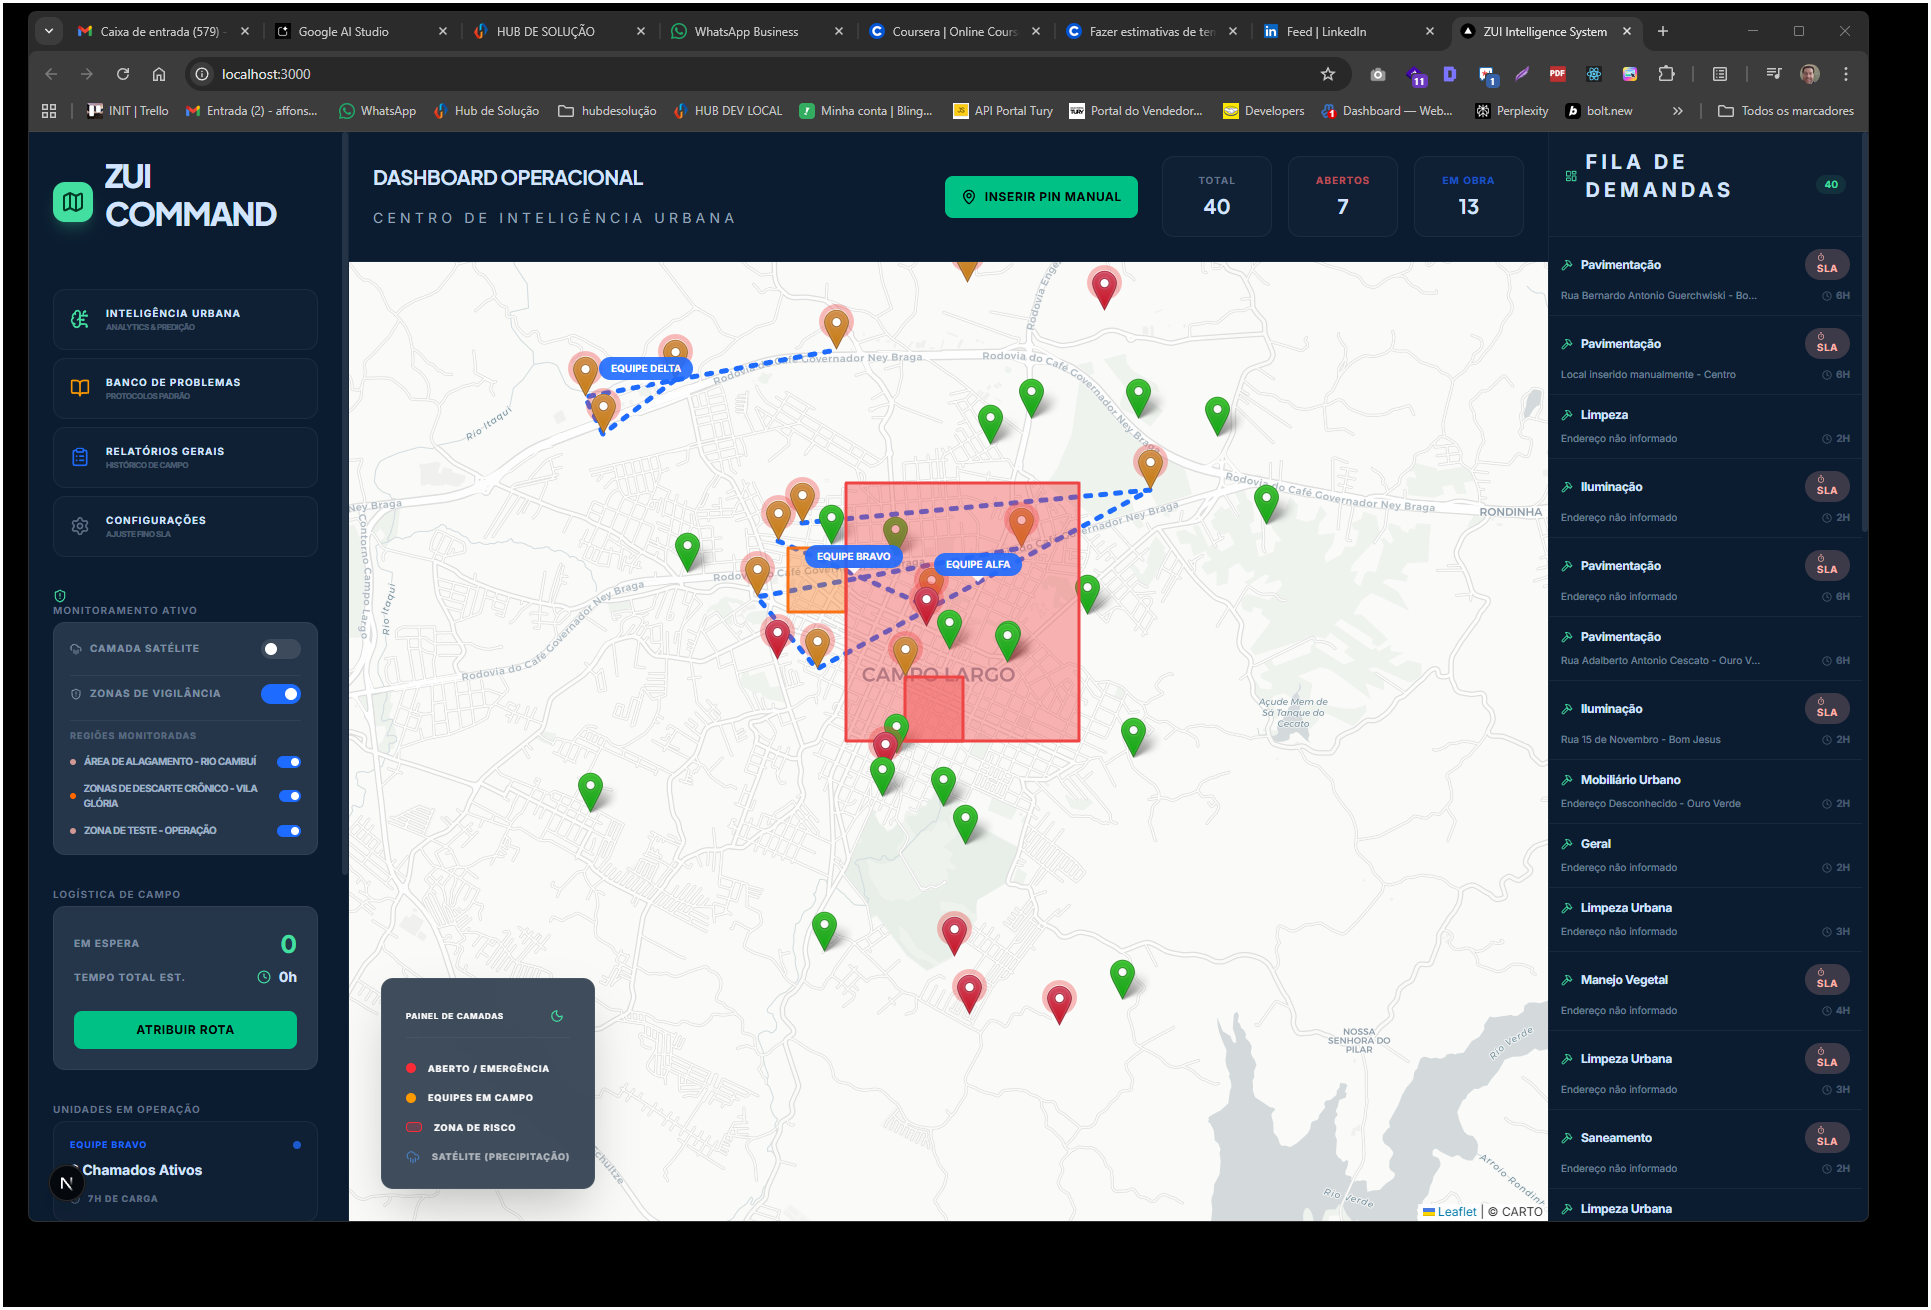Bookmark this page with star icon
1931x1310 pixels.
tap(1328, 74)
